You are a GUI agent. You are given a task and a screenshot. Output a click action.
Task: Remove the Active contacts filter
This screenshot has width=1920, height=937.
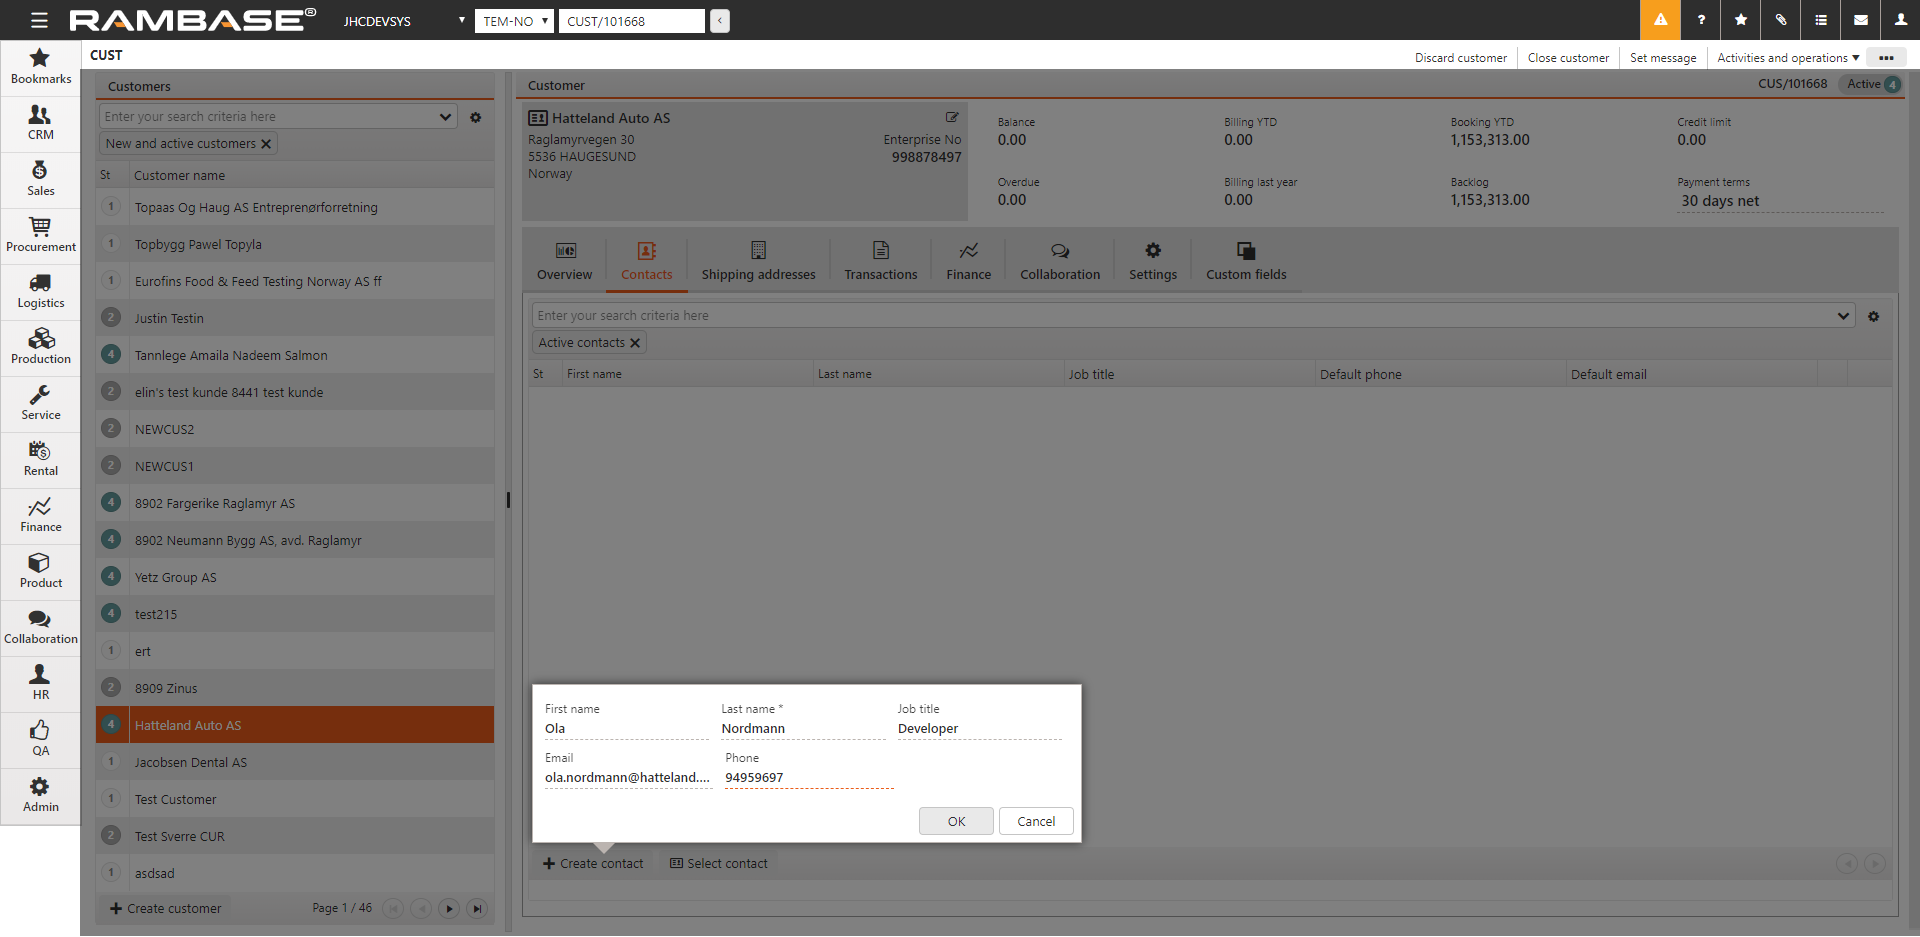635,343
